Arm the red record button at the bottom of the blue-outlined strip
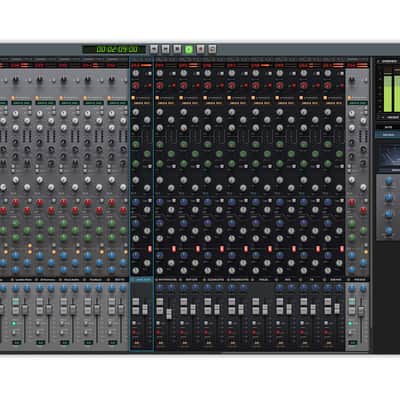 [134, 332]
